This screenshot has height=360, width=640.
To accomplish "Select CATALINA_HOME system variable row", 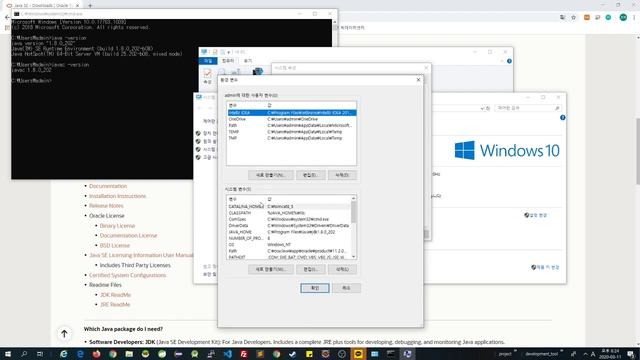I will click(289, 207).
